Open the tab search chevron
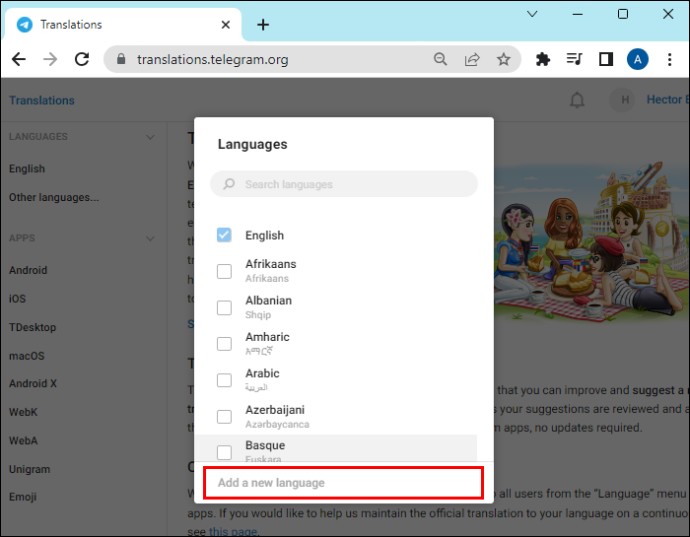The height and width of the screenshot is (537, 690). click(x=532, y=14)
